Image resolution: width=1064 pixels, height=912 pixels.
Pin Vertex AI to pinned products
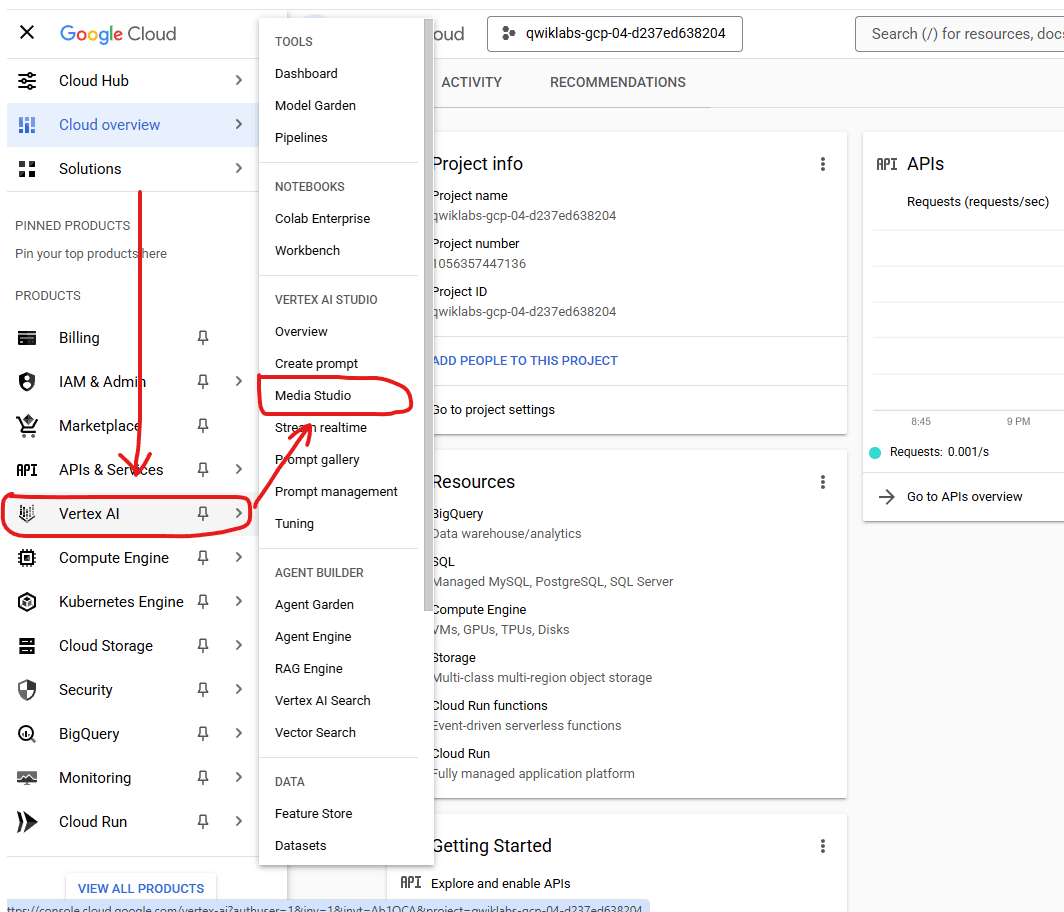point(203,514)
